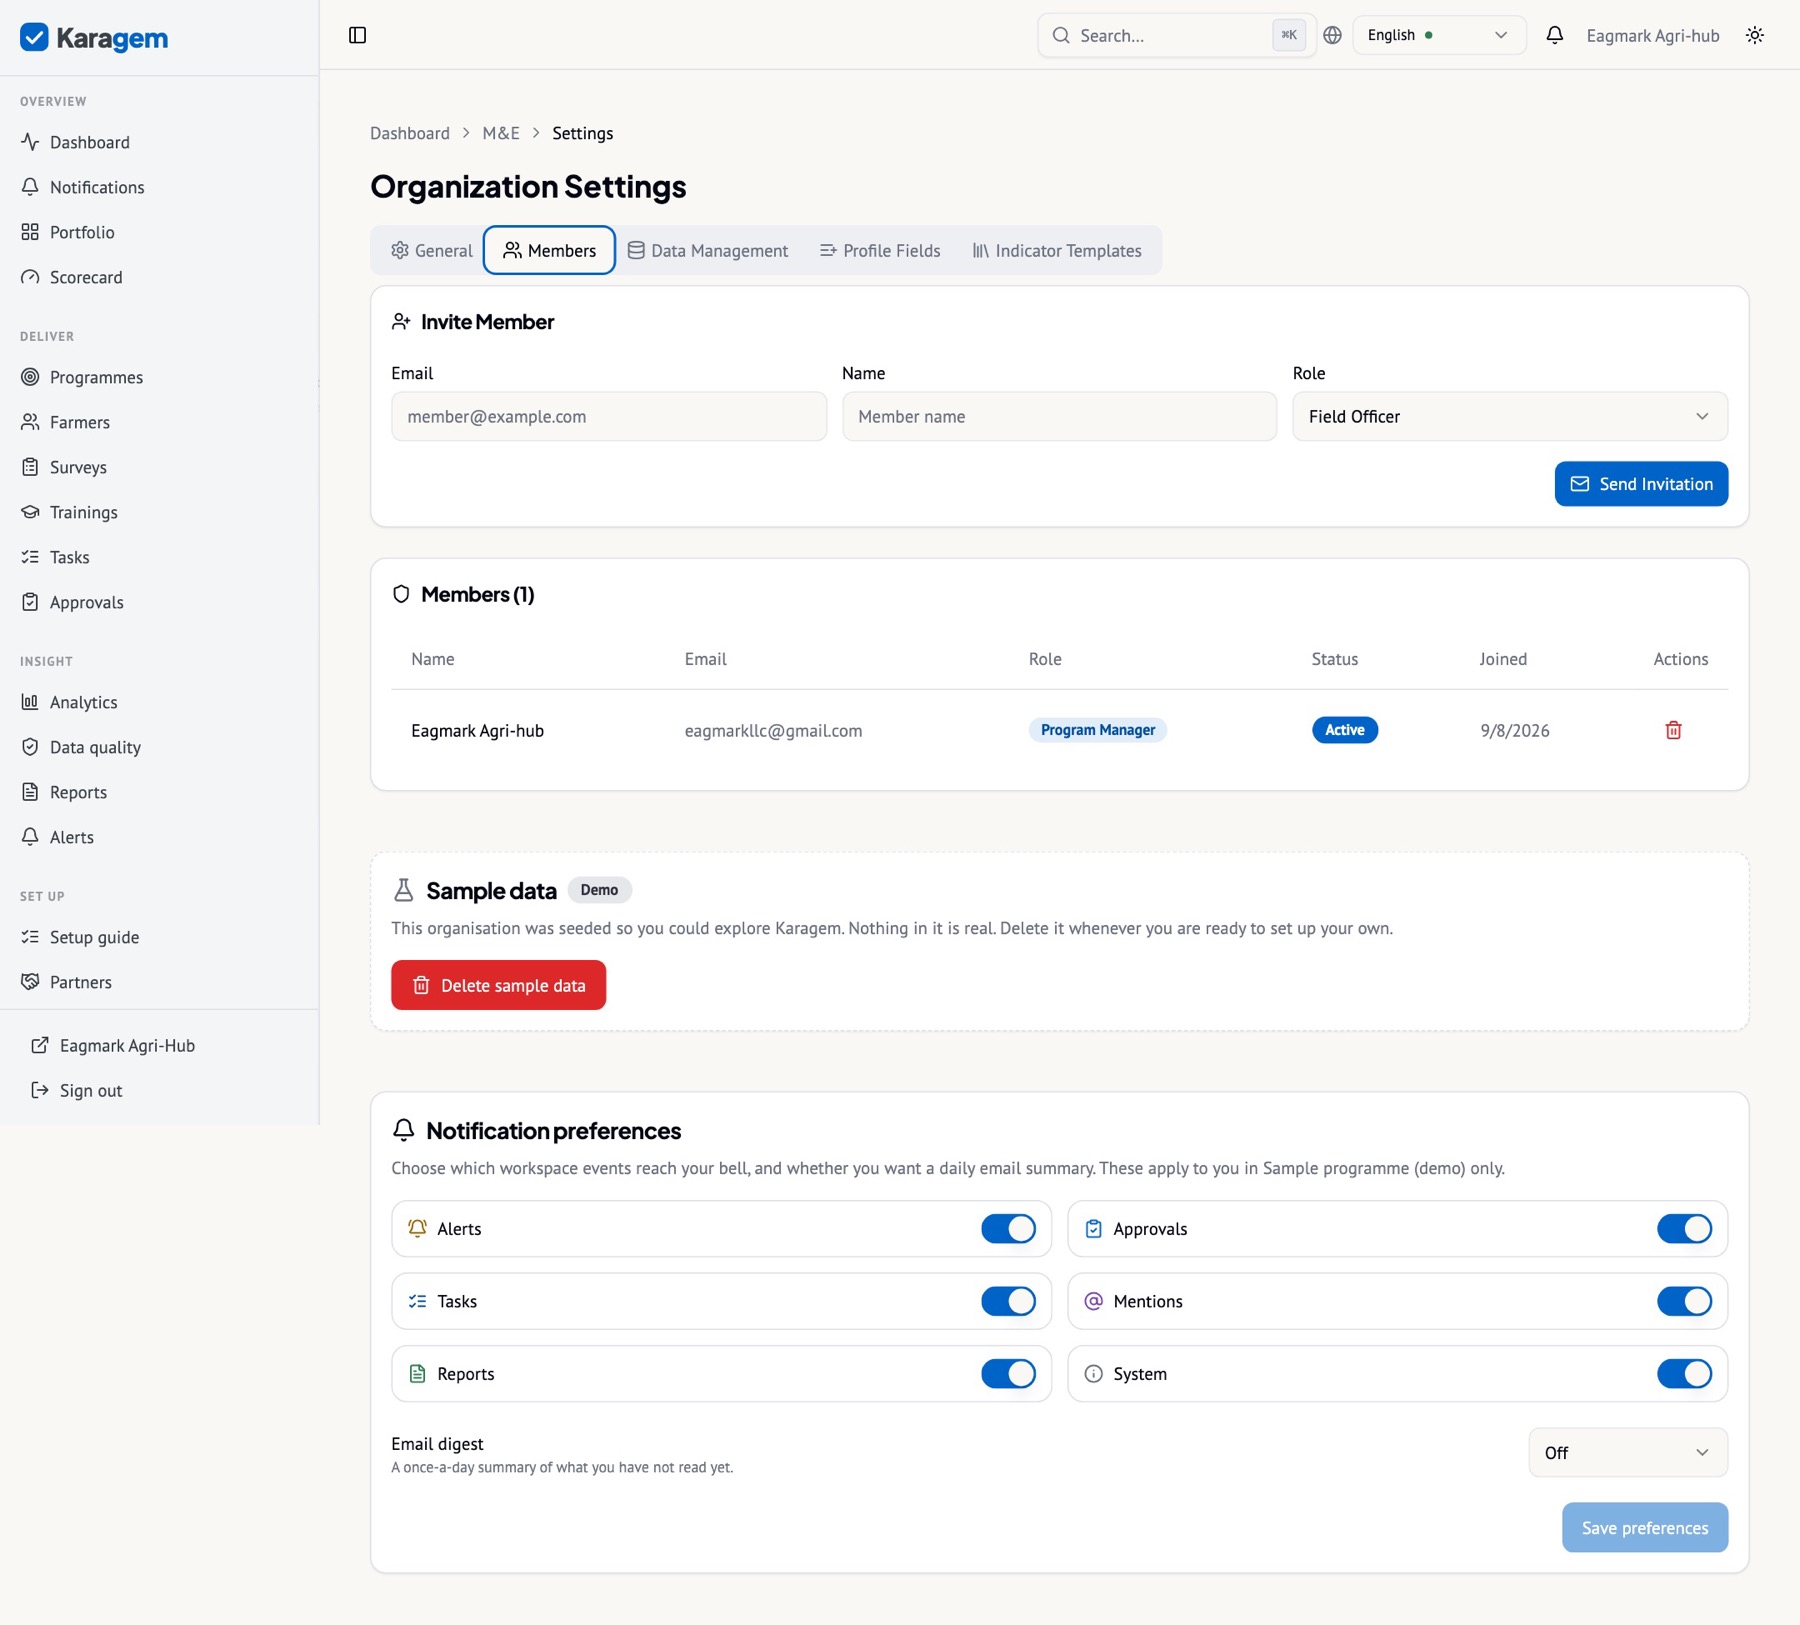This screenshot has height=1625, width=1800.
Task: Turn off Alerts notification toggle
Action: pyautogui.click(x=1008, y=1228)
